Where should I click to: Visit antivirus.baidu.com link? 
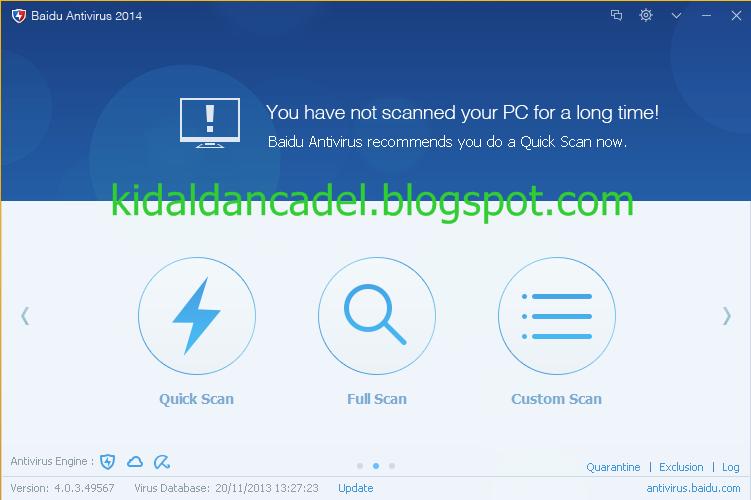tap(693, 488)
